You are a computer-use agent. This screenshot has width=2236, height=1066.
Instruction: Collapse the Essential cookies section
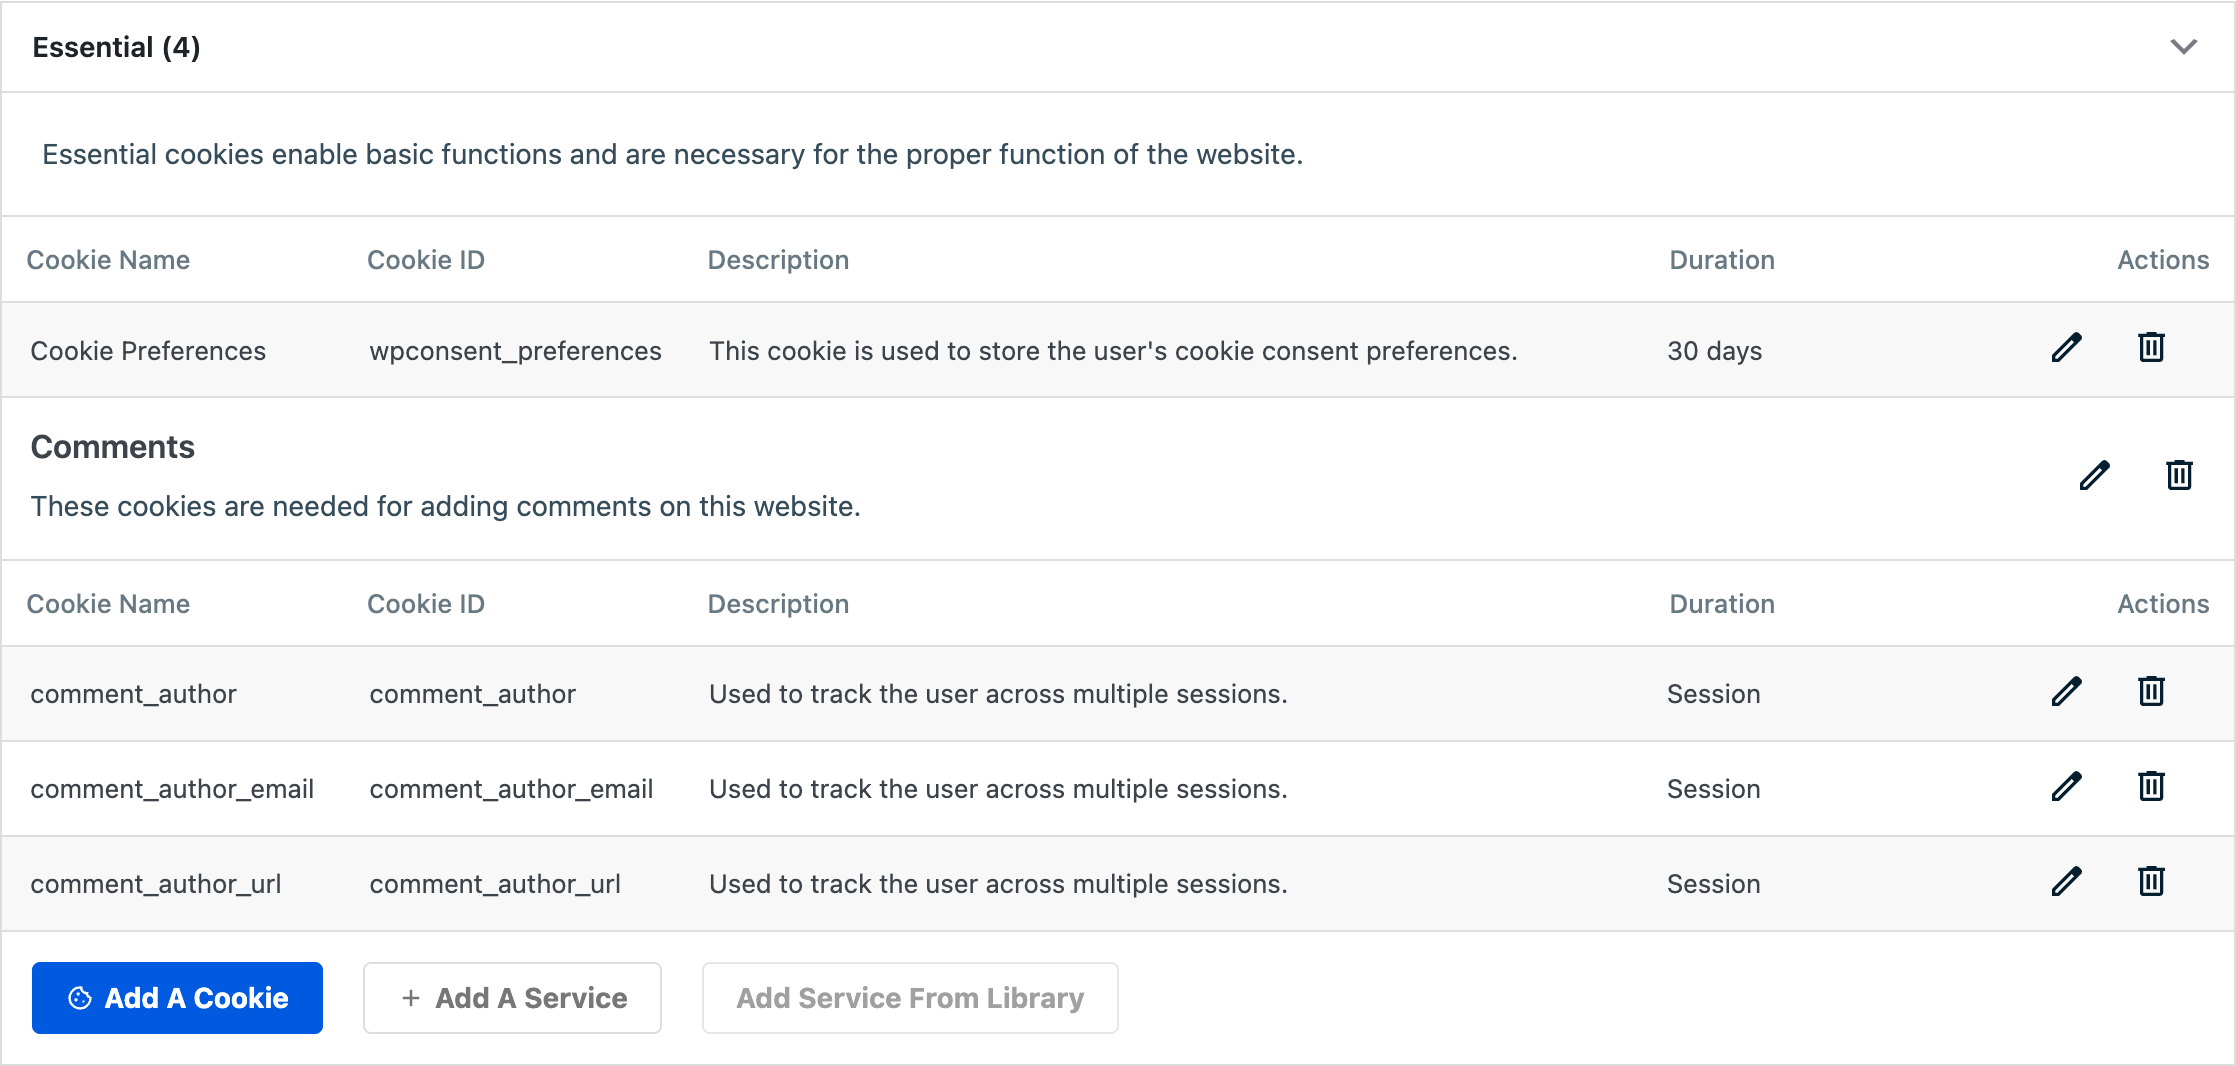[x=2183, y=46]
